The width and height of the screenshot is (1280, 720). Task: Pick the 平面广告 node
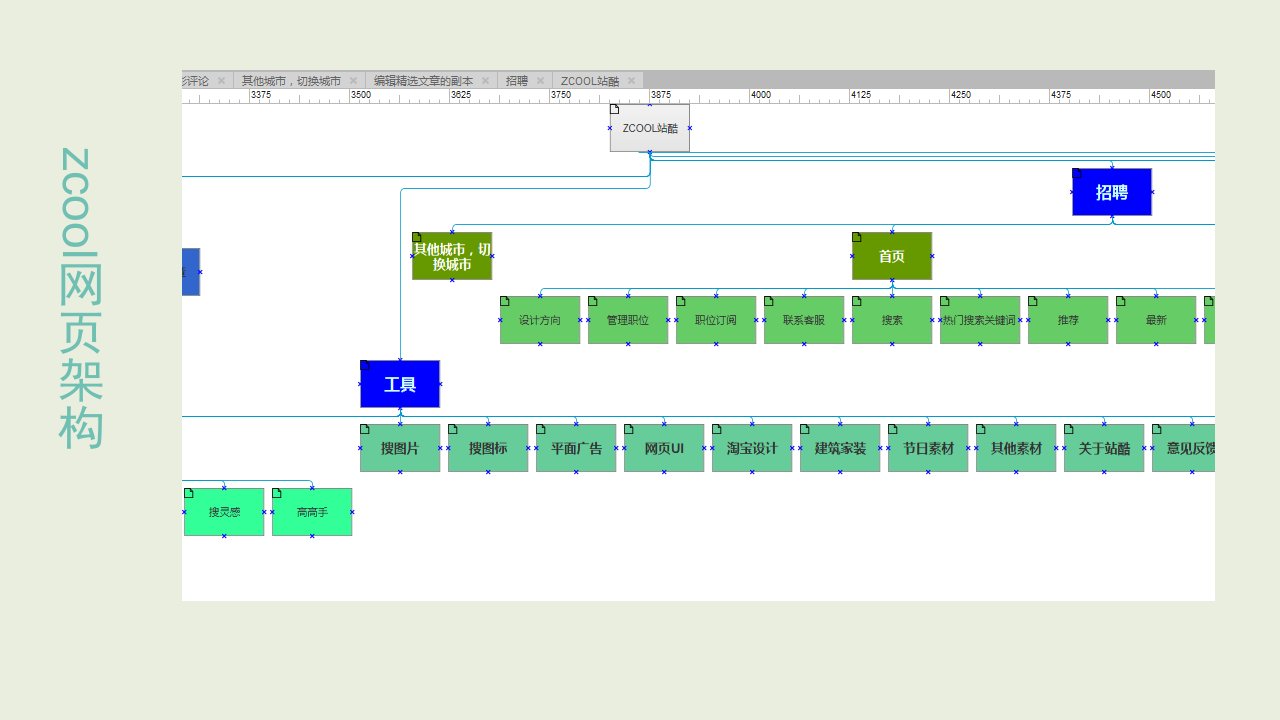tap(576, 448)
